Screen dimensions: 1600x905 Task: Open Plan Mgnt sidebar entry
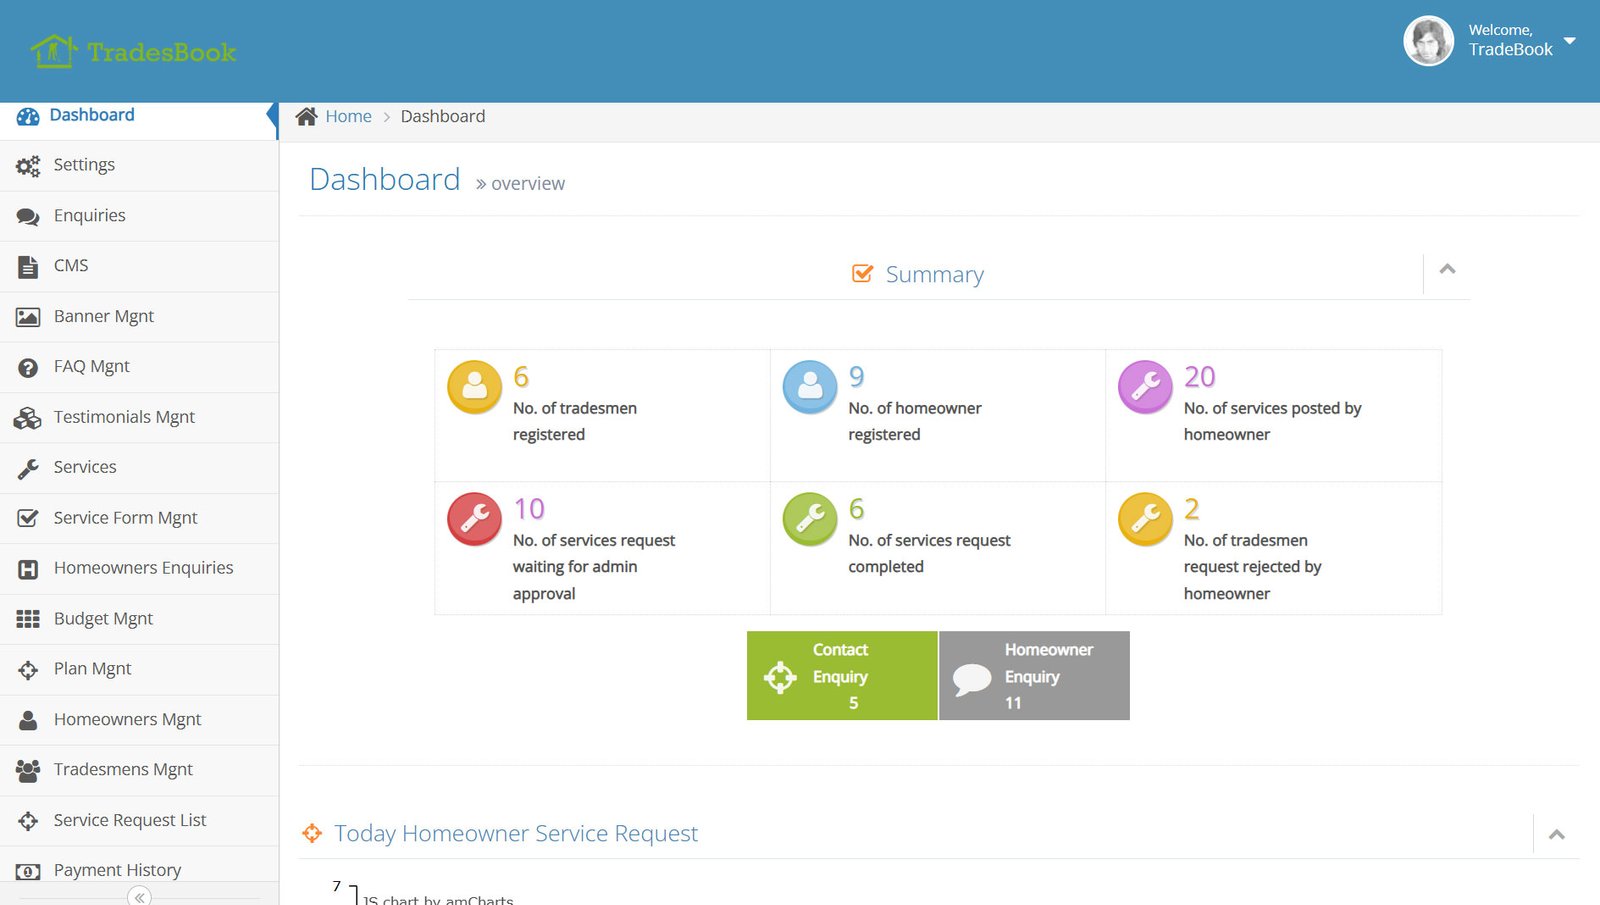139,669
